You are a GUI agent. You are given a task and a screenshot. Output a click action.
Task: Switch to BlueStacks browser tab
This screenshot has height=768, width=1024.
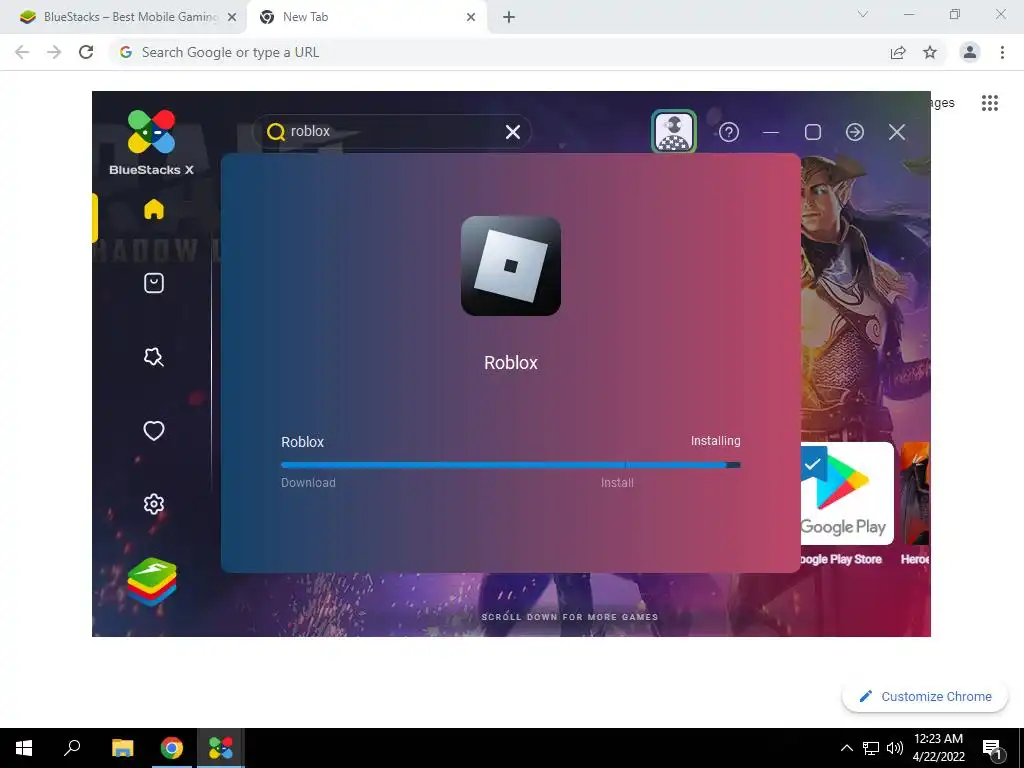[123, 17]
